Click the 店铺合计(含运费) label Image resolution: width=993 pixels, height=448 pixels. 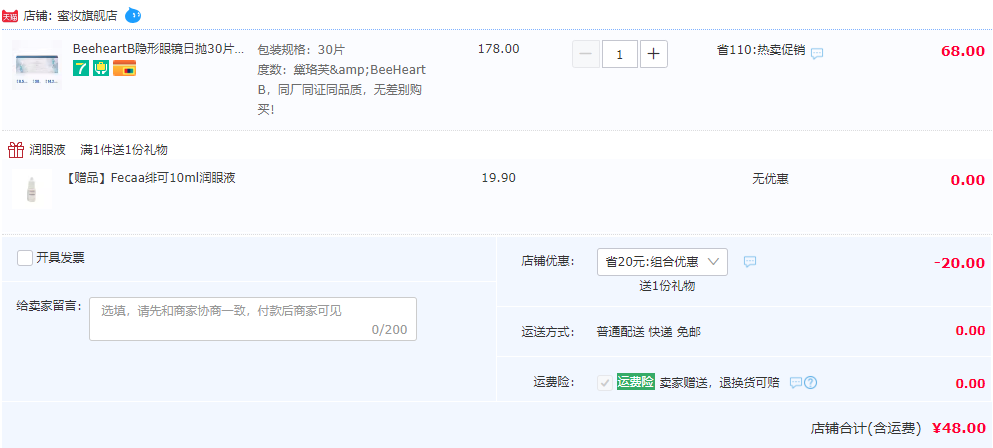[866, 428]
